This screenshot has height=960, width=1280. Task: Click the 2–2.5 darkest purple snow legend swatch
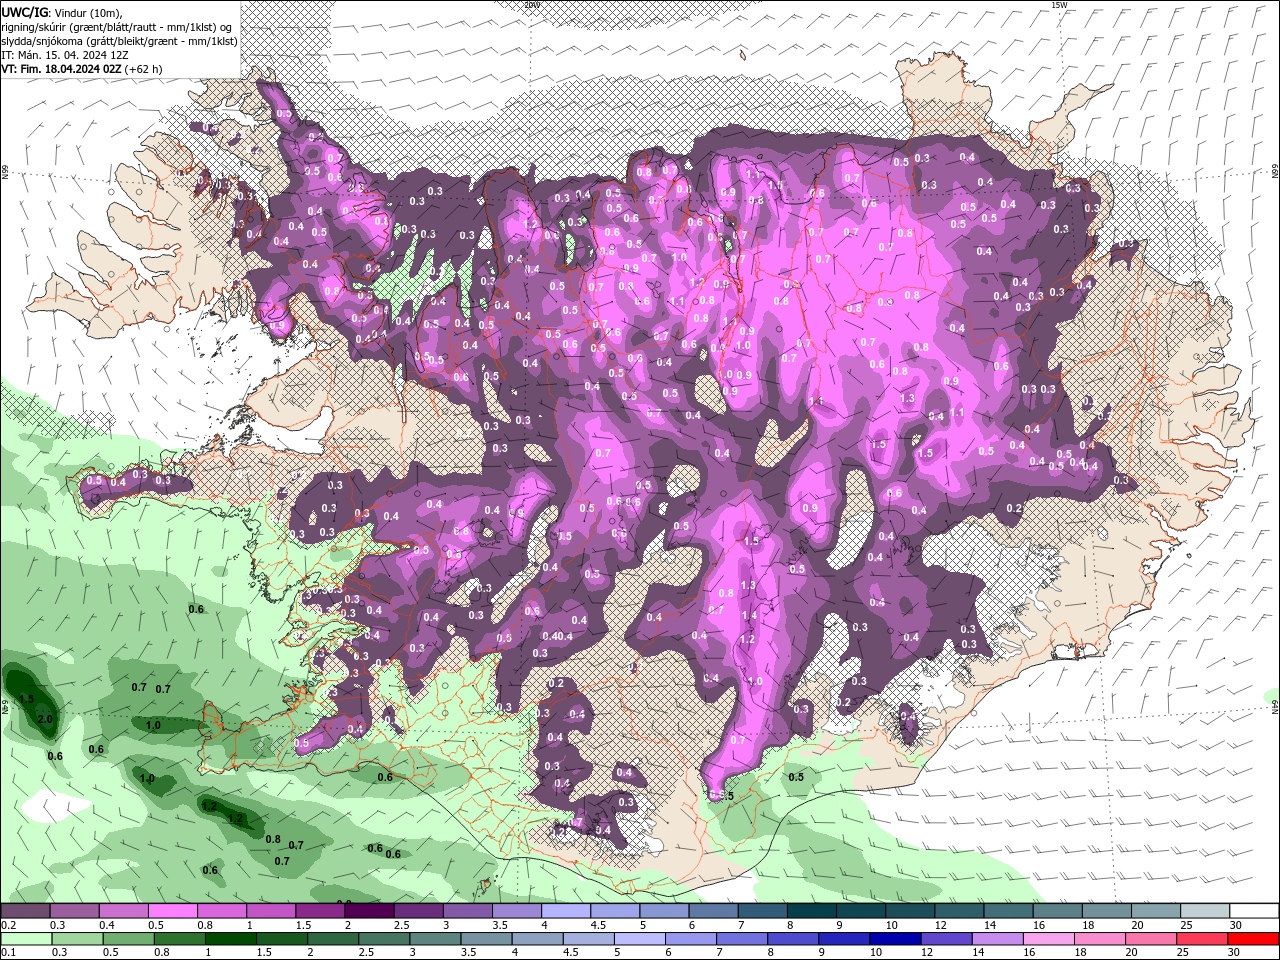tap(369, 911)
